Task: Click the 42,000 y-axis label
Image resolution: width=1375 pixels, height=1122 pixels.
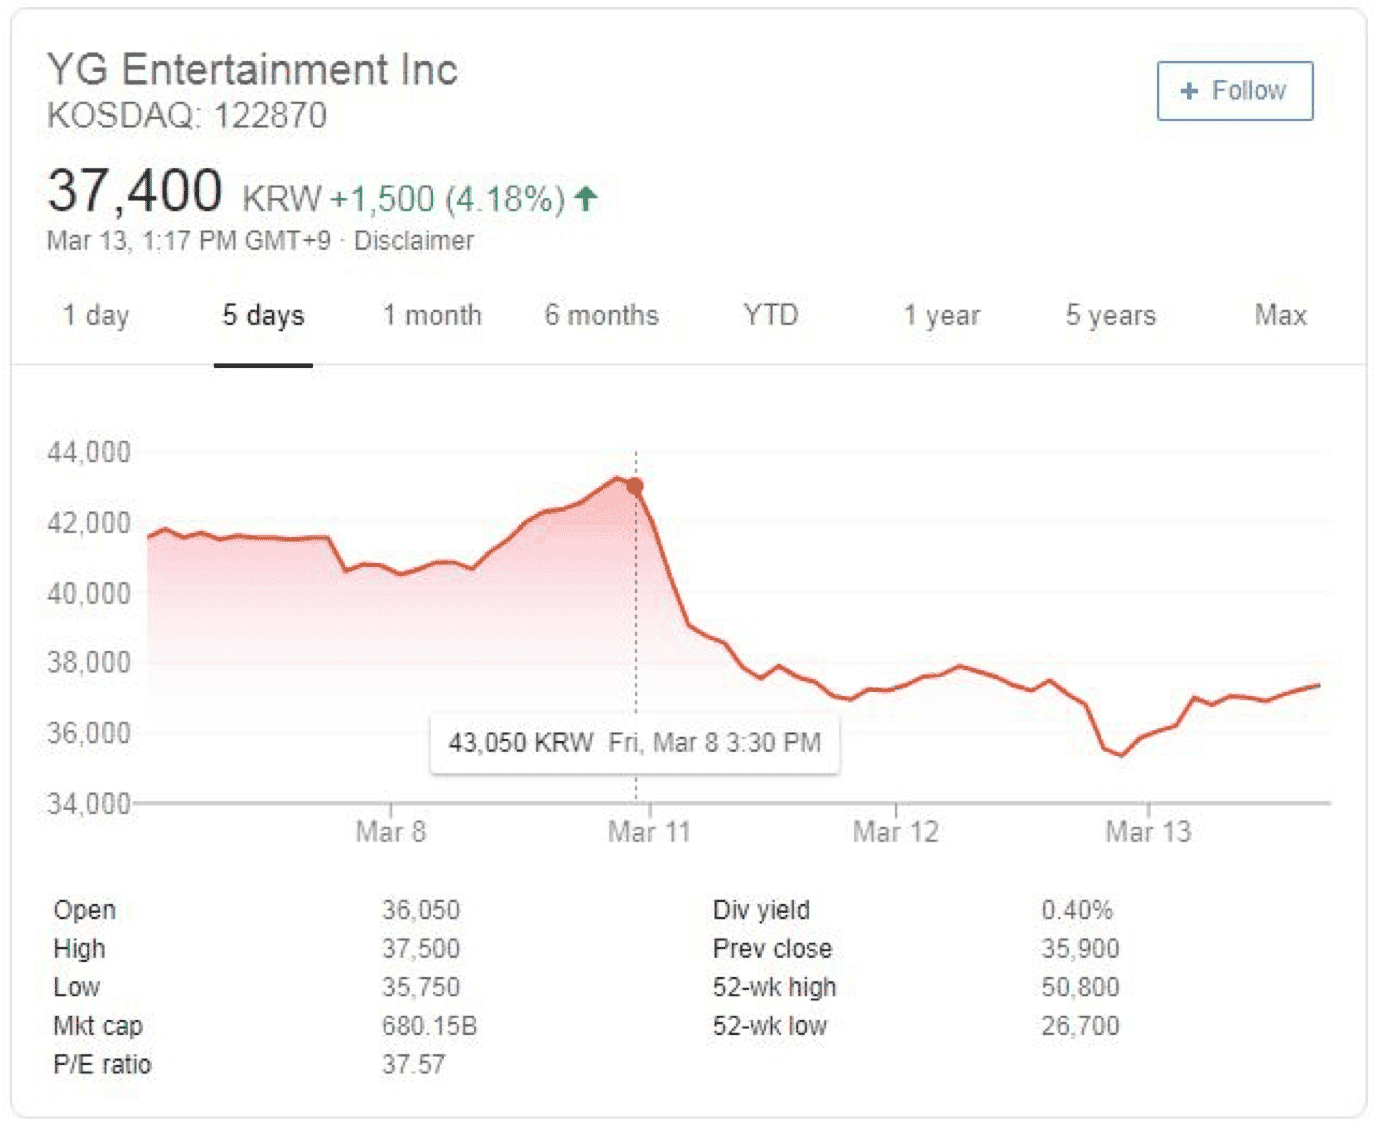Action: click(x=89, y=523)
